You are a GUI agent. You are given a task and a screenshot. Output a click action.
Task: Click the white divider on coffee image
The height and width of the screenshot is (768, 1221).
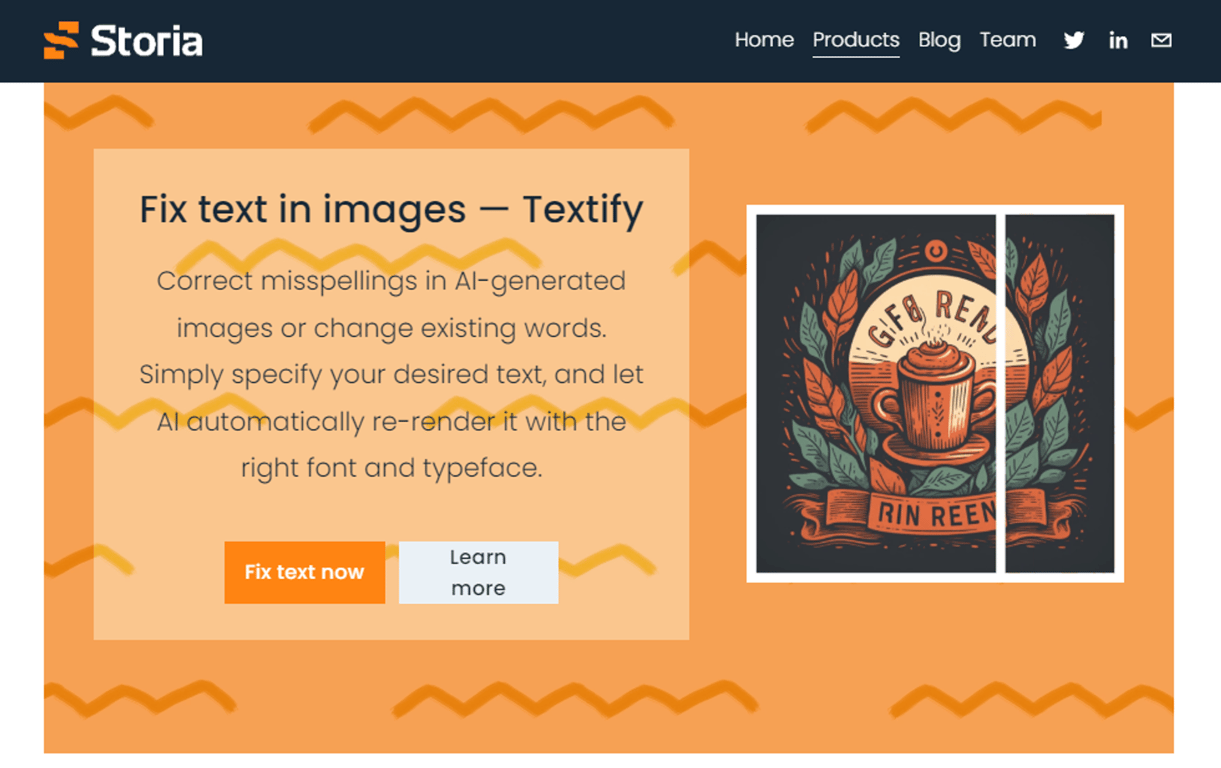(x=1000, y=393)
